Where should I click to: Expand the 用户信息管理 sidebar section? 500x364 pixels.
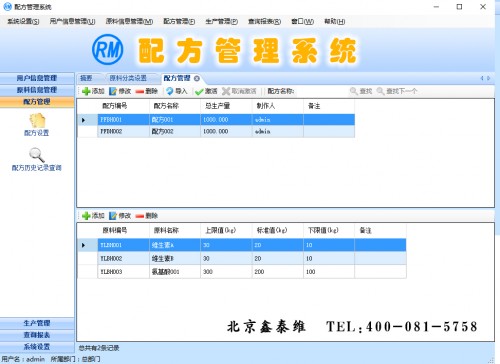click(x=37, y=78)
